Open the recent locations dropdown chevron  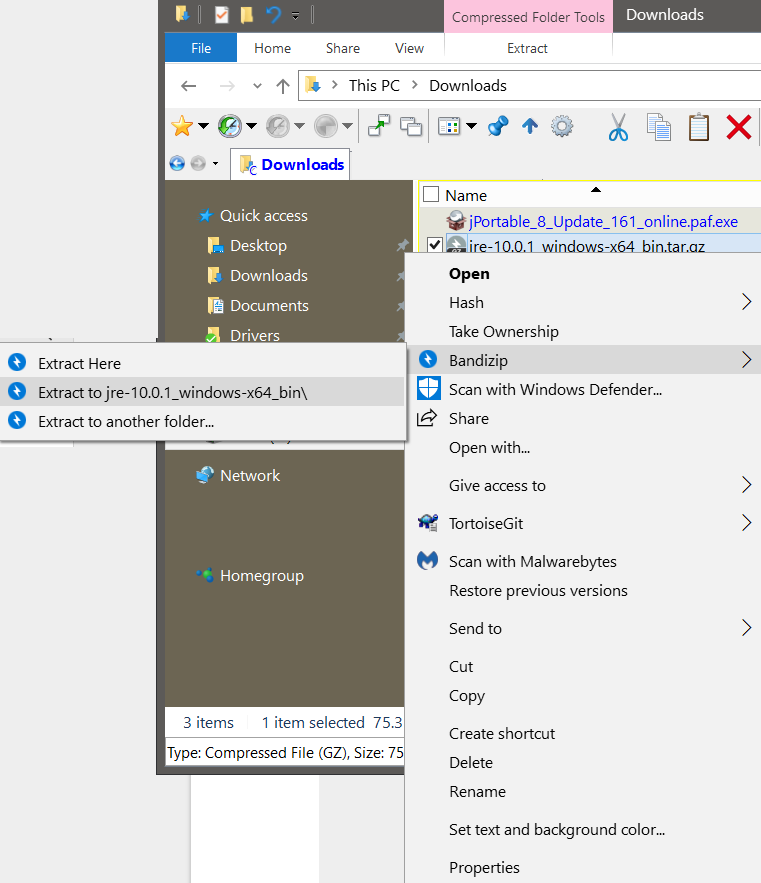pos(257,86)
